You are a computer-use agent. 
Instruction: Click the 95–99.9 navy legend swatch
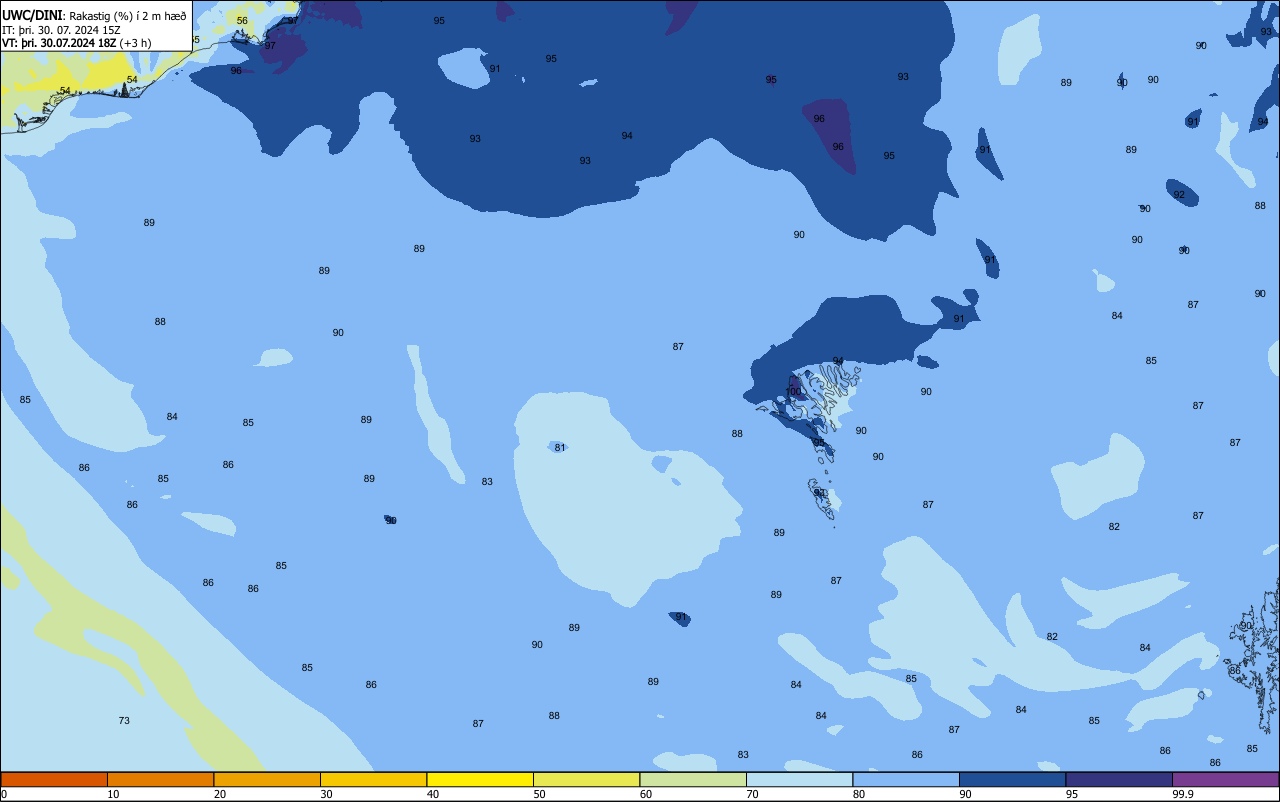[x=1119, y=779]
